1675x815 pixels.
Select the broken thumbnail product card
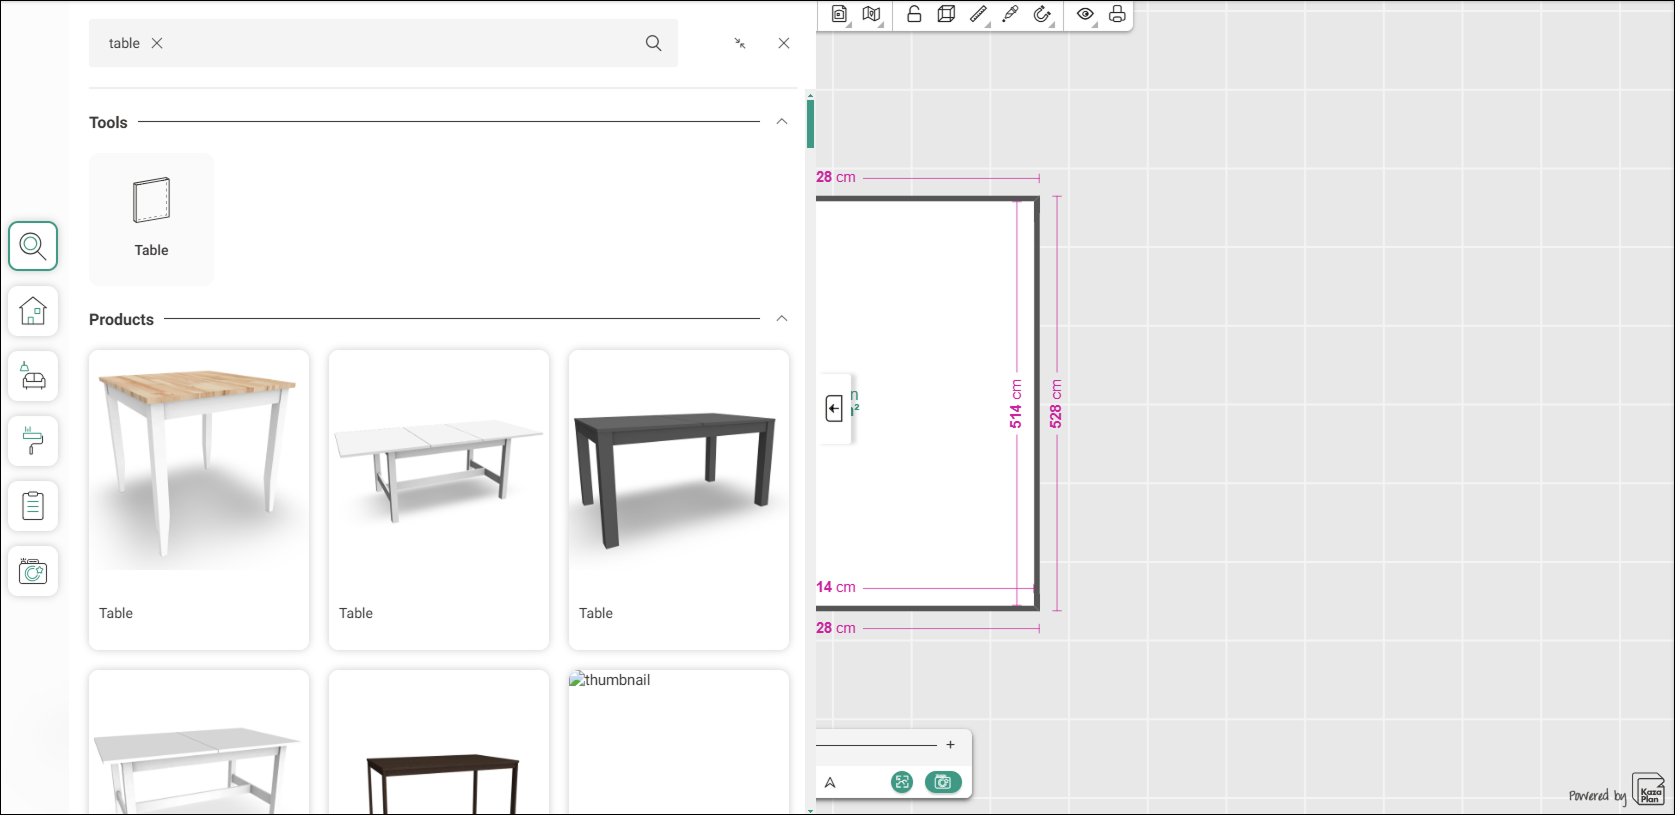(x=679, y=742)
